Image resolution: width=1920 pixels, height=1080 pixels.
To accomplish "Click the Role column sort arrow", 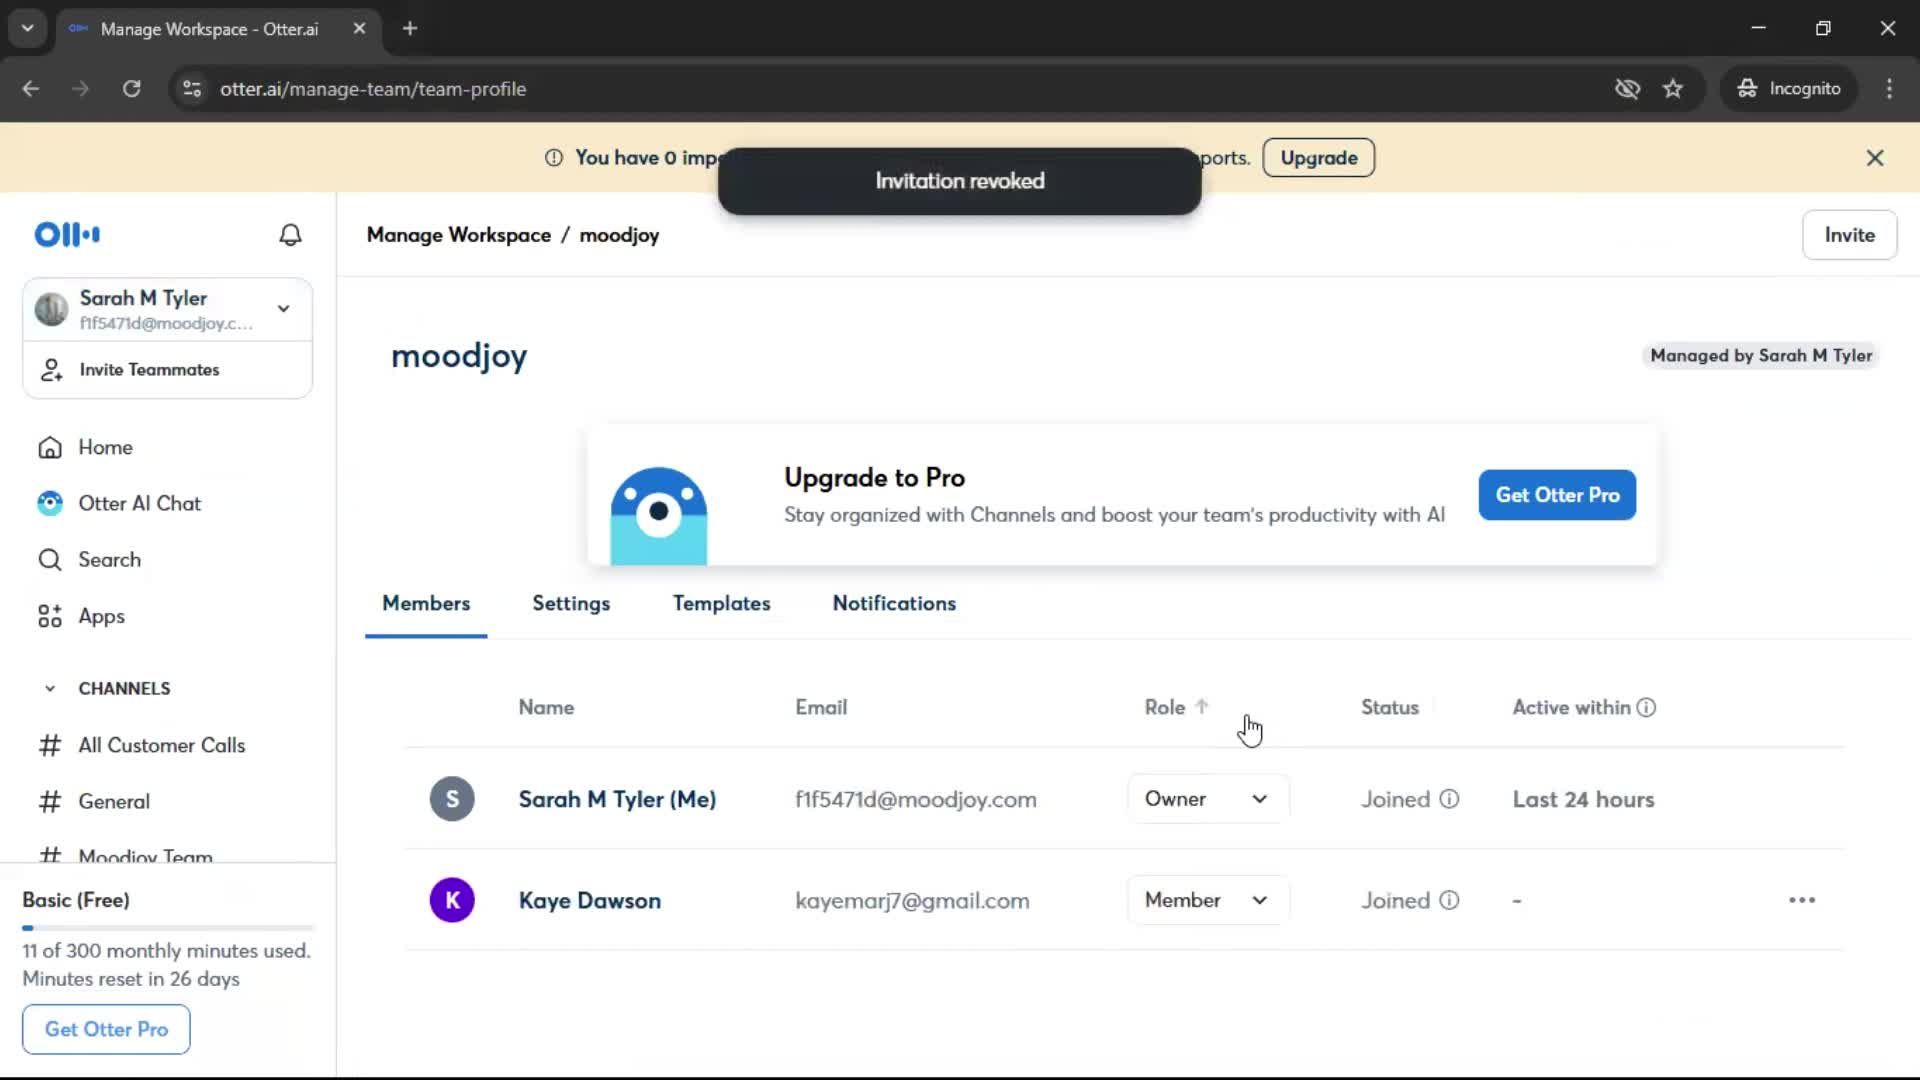I will click(x=1202, y=707).
